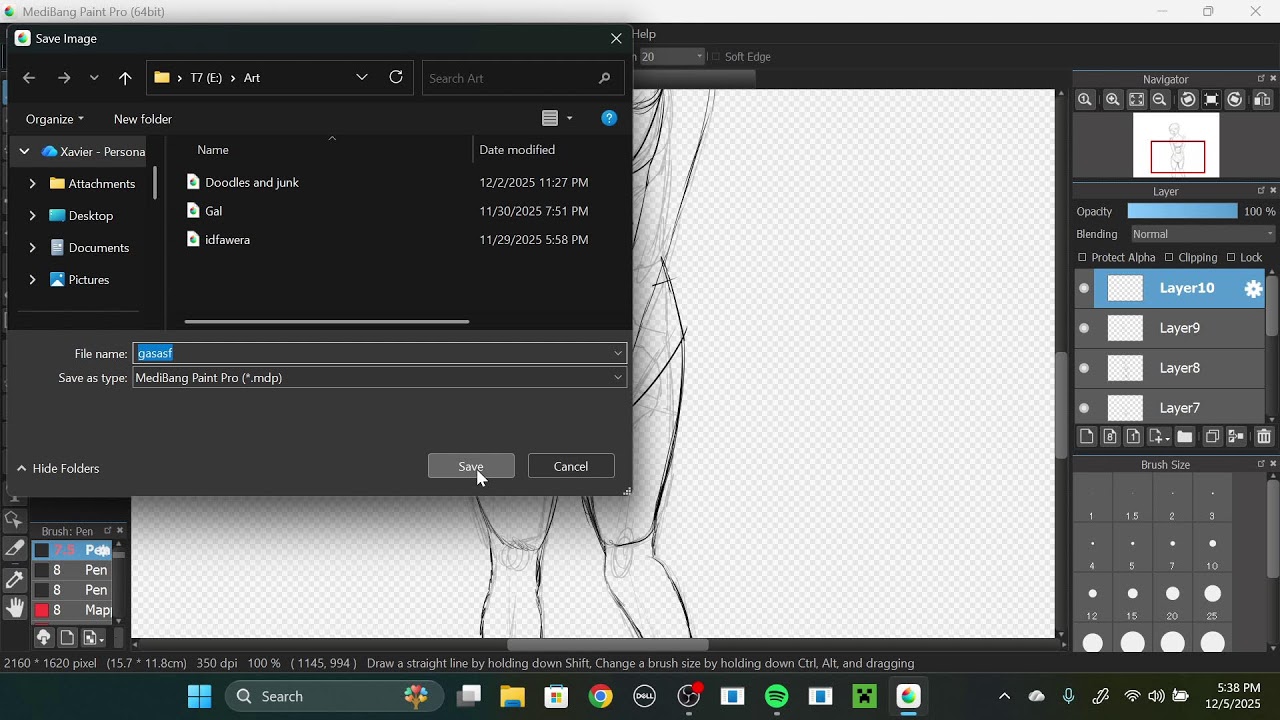Open the Blending mode dropdown
1280x720 pixels.
coord(1203,234)
